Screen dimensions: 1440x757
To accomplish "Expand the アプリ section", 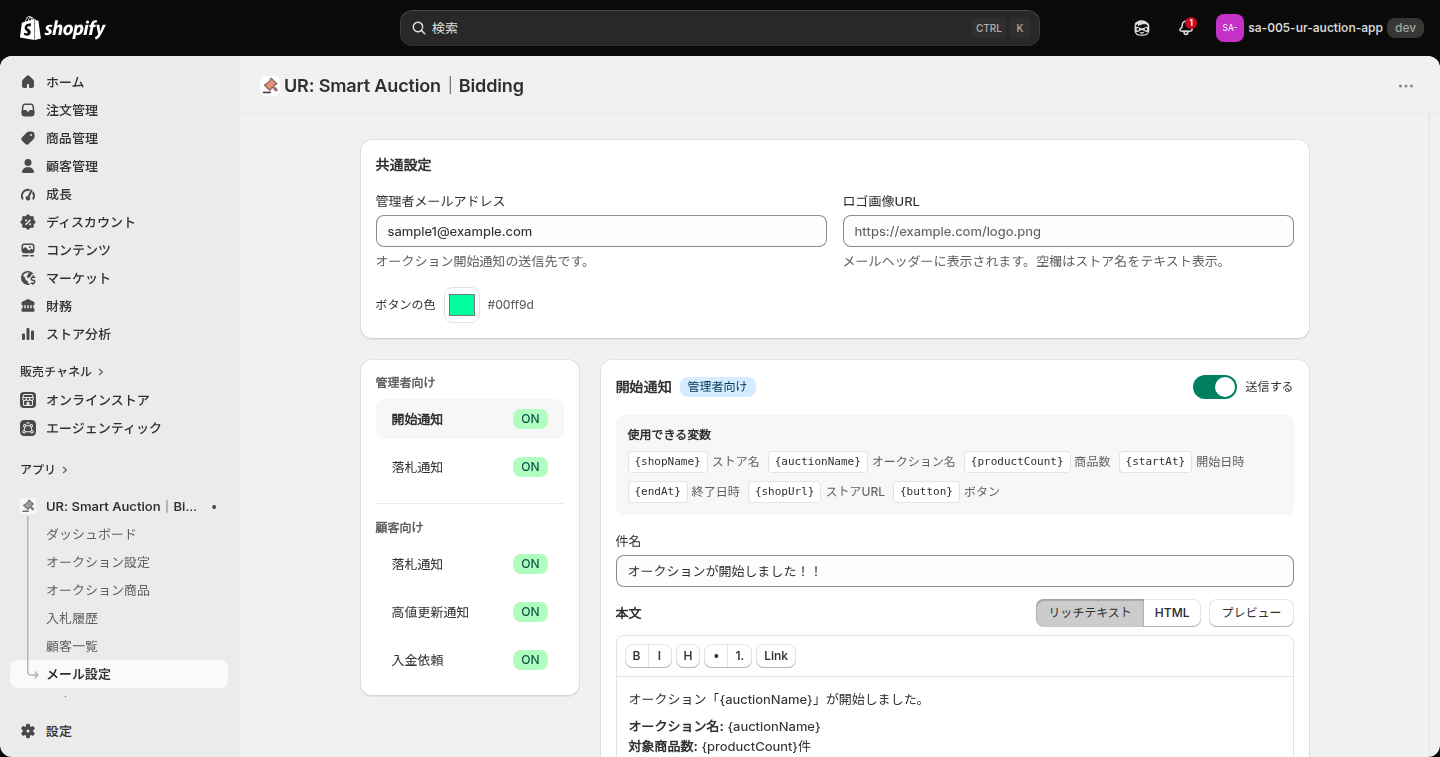I will tap(44, 469).
